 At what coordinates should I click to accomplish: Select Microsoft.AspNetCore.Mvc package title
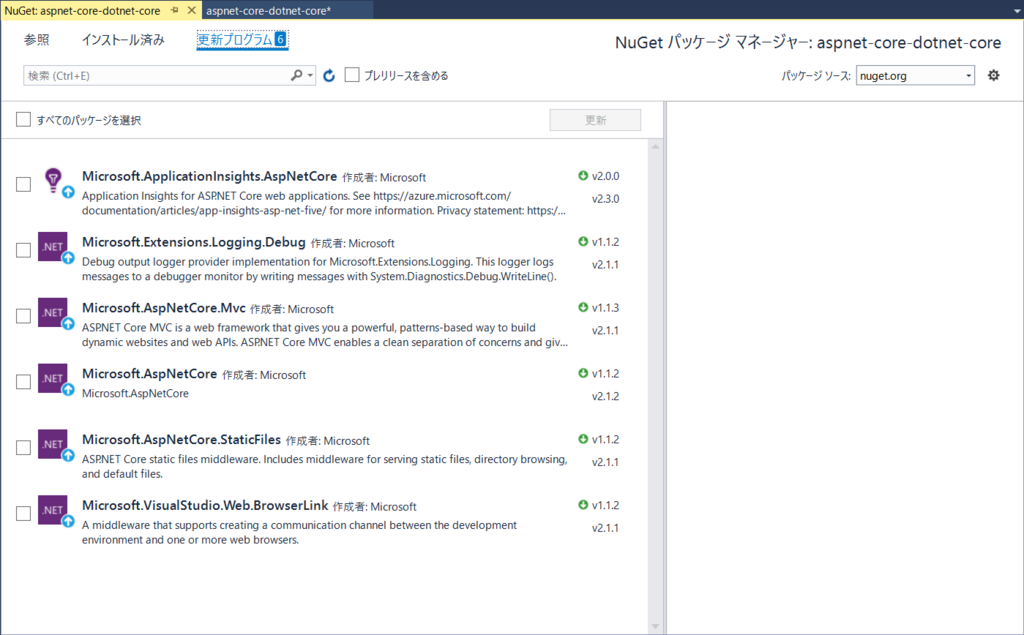163,308
